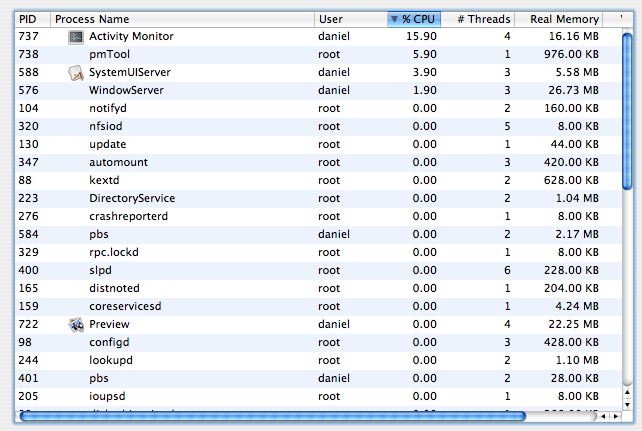Screen dimensions: 642x431
Task: Select the kextd process row
Action: point(318,181)
